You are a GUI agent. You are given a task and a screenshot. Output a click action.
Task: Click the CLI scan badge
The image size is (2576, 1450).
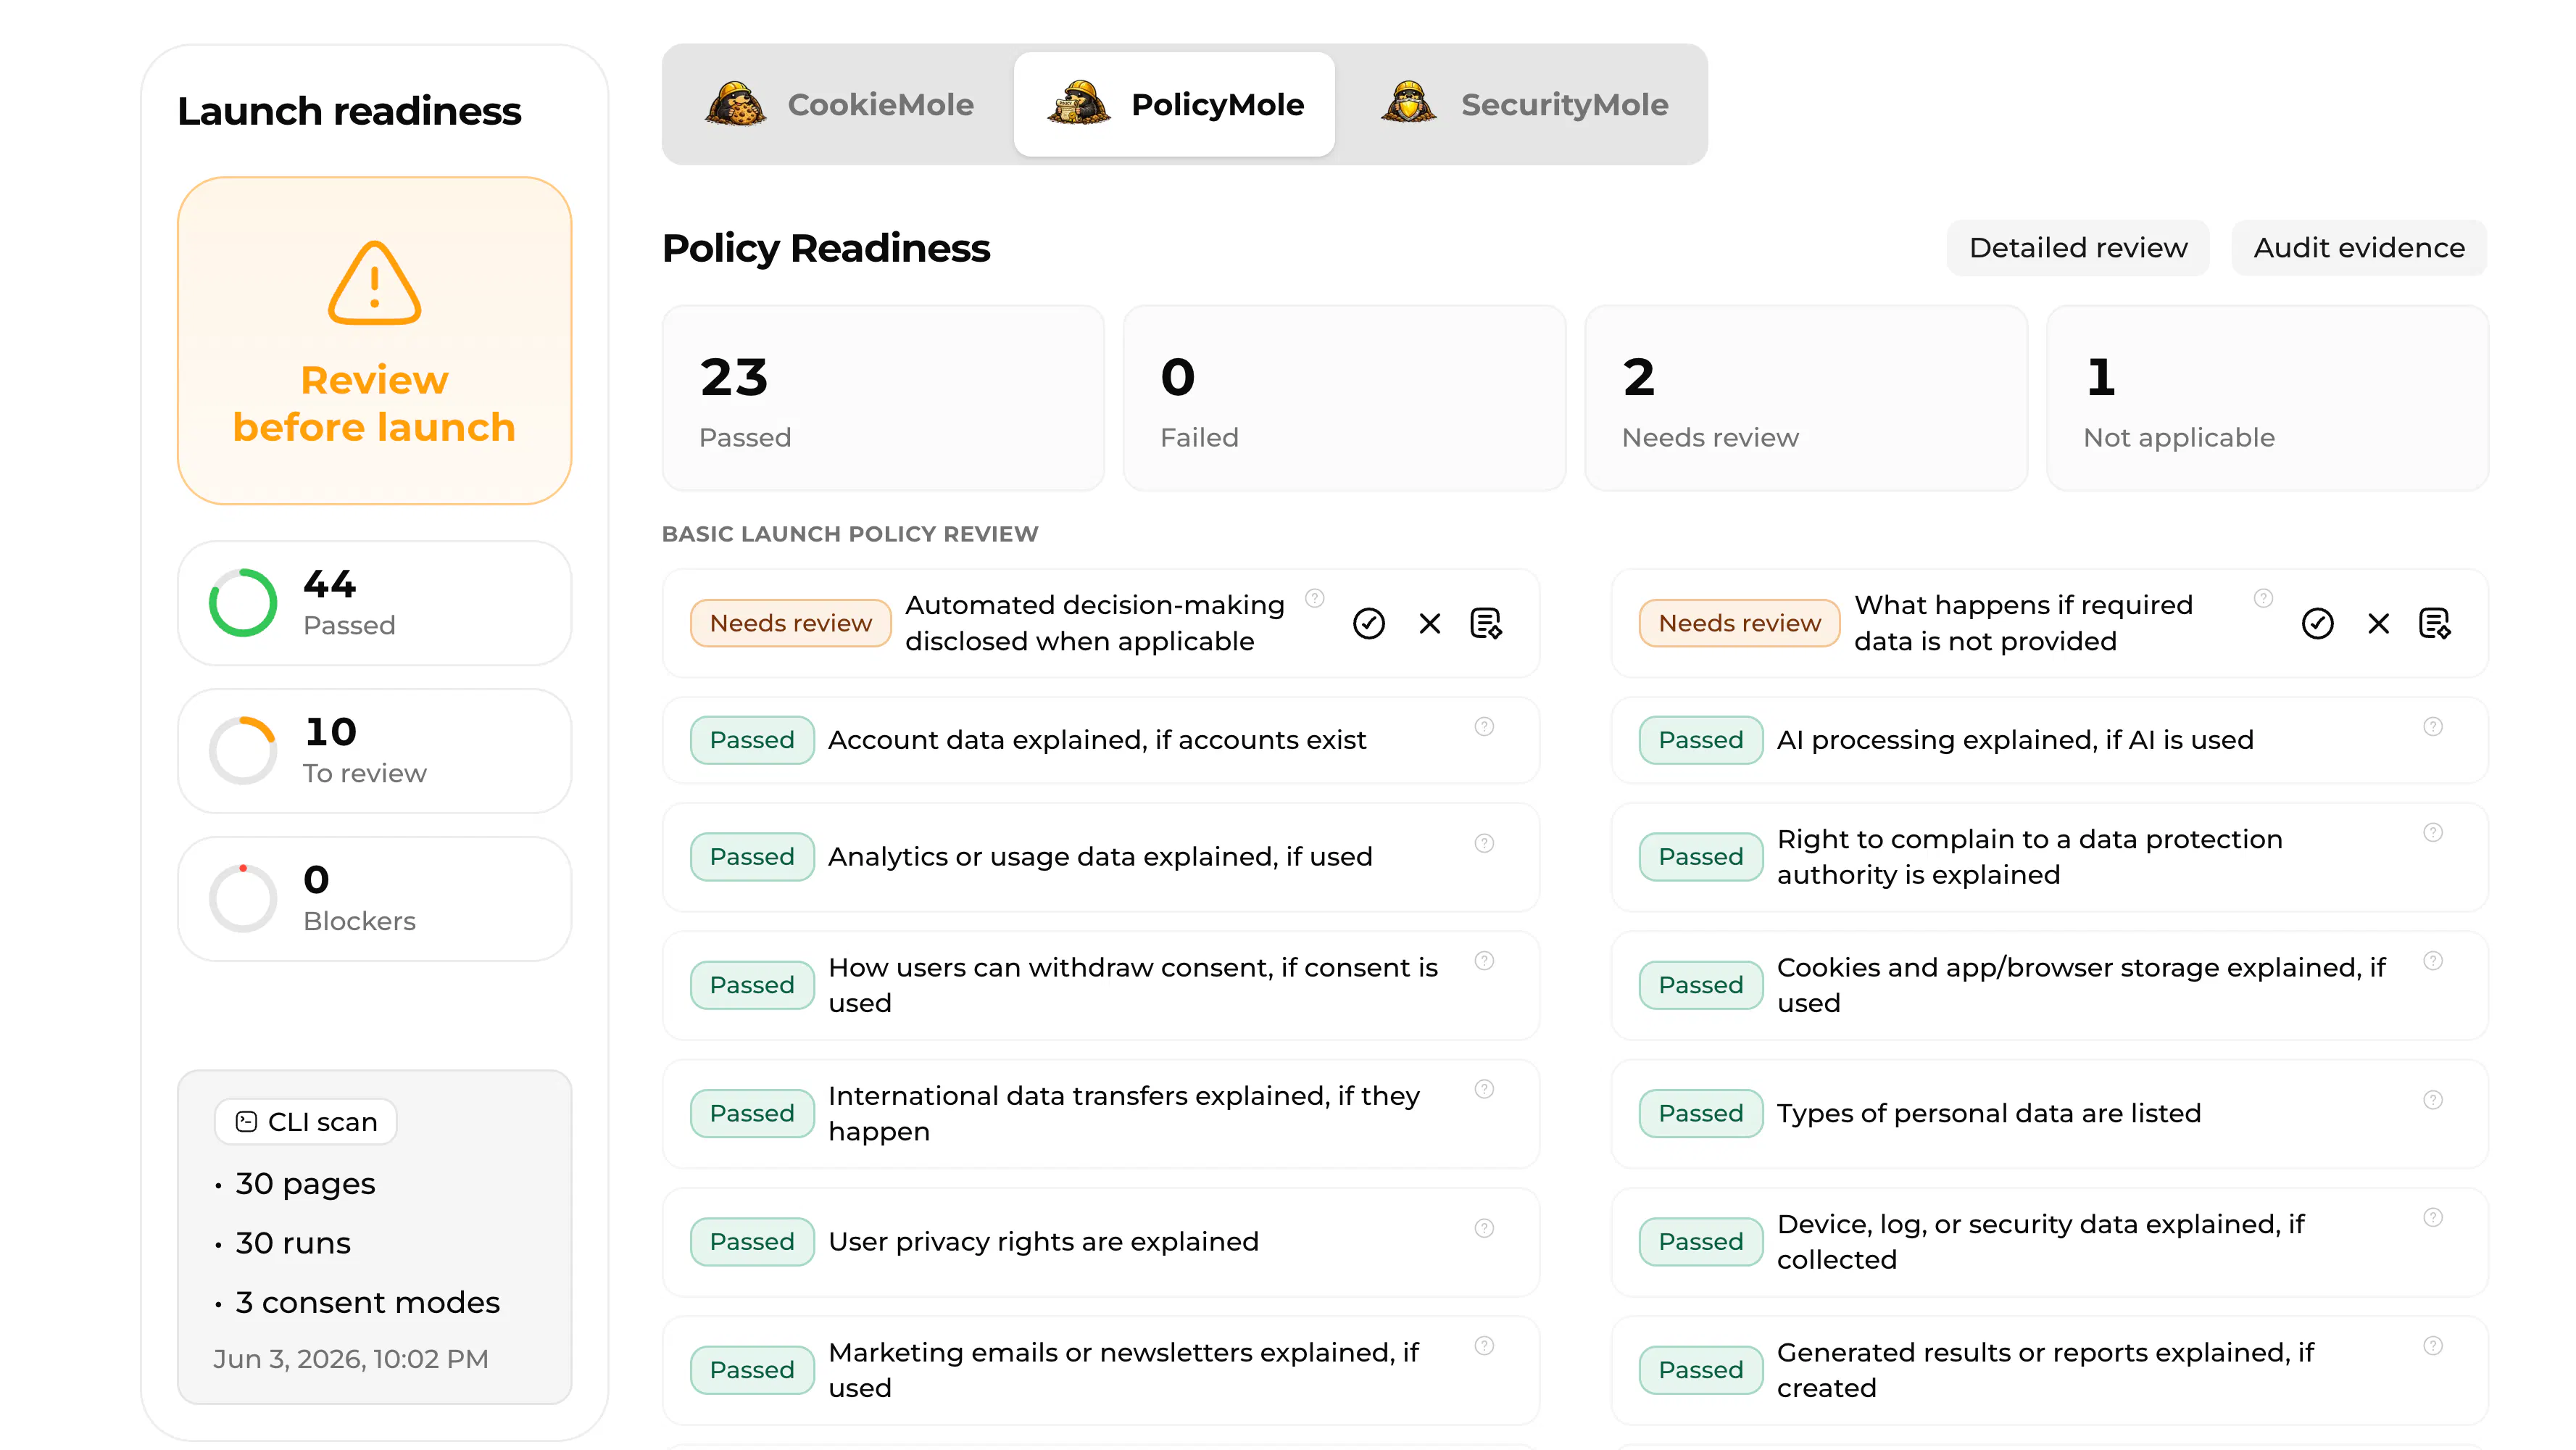[305, 1121]
